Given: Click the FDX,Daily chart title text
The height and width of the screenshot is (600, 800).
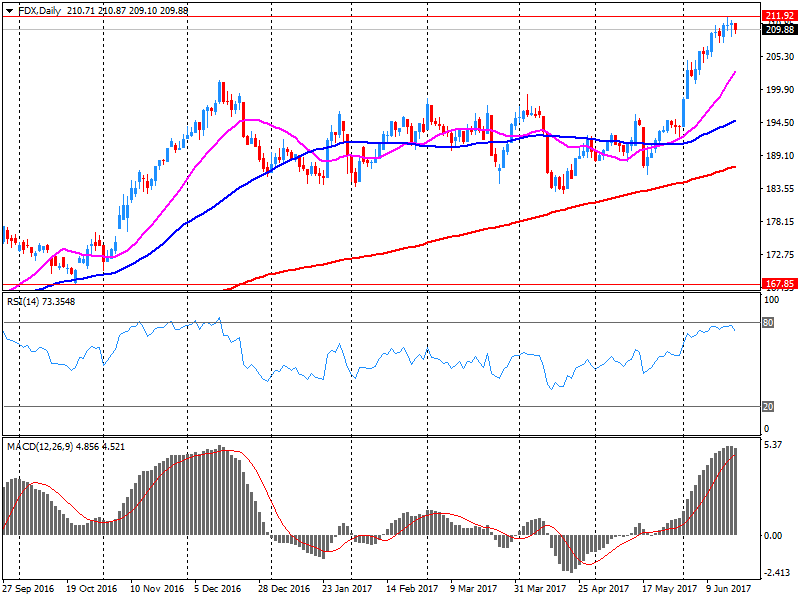Looking at the screenshot, I should [39, 10].
